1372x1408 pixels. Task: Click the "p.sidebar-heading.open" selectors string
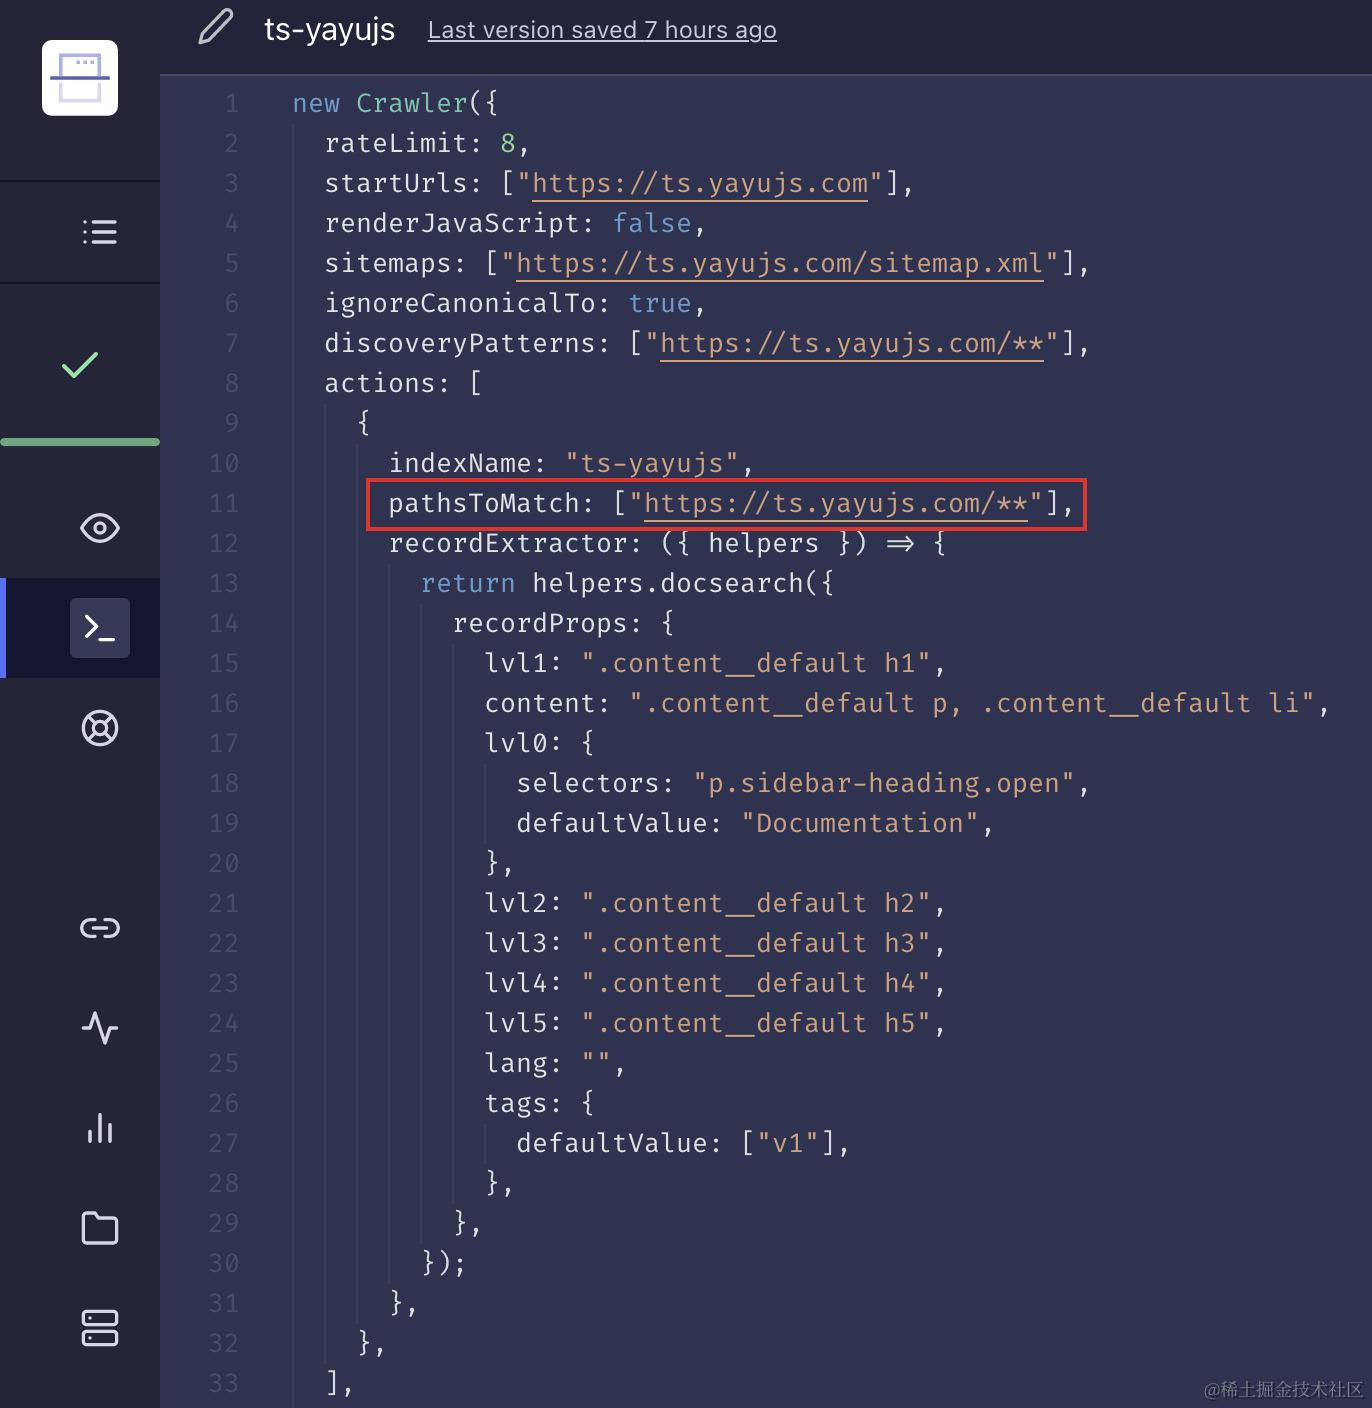[884, 783]
